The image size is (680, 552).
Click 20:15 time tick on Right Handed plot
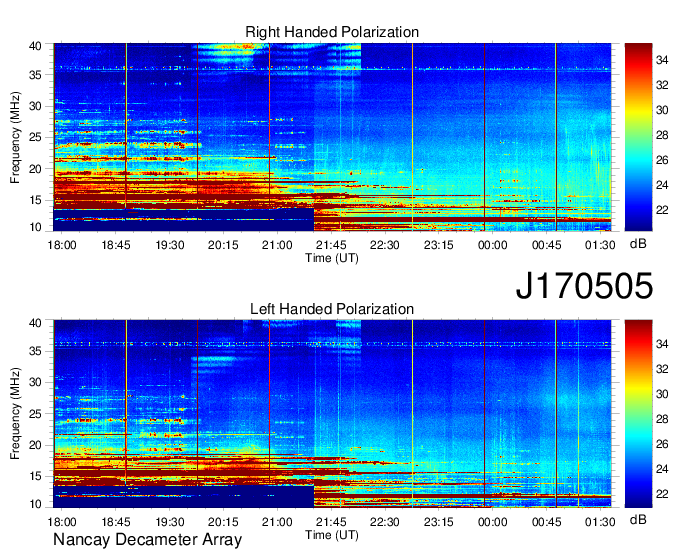click(223, 245)
